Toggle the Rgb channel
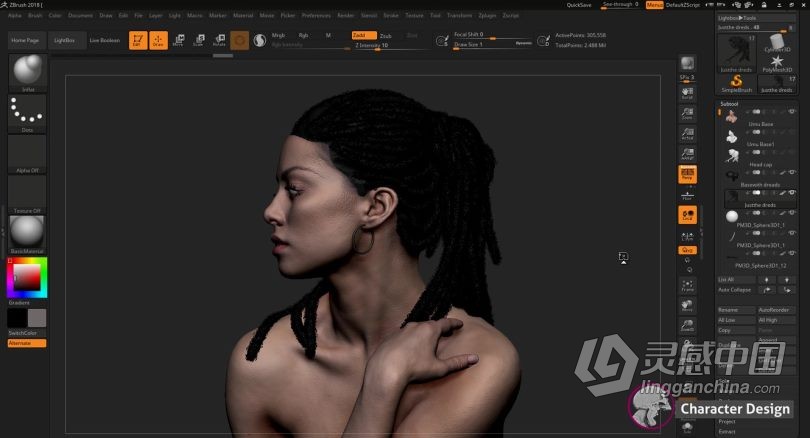The width and height of the screenshot is (810, 438). click(x=304, y=35)
